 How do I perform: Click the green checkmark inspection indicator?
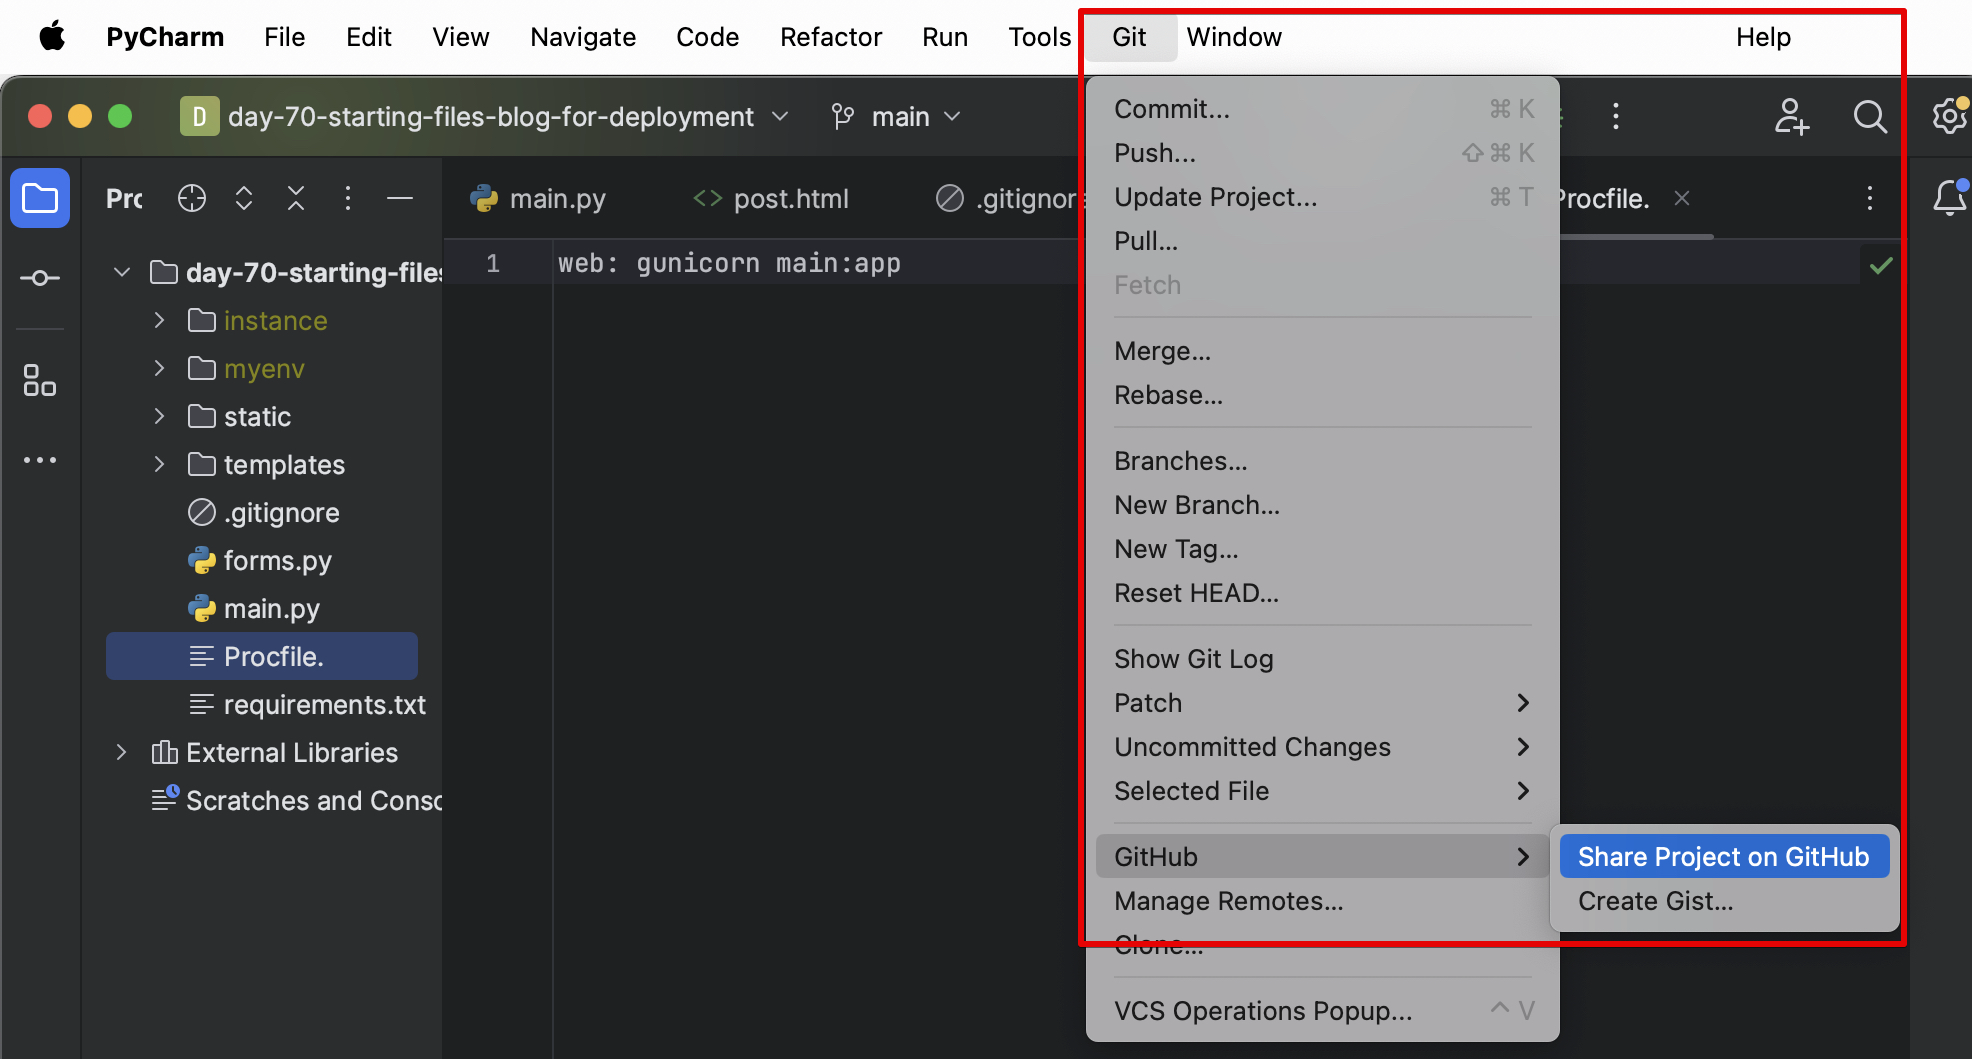tap(1881, 265)
